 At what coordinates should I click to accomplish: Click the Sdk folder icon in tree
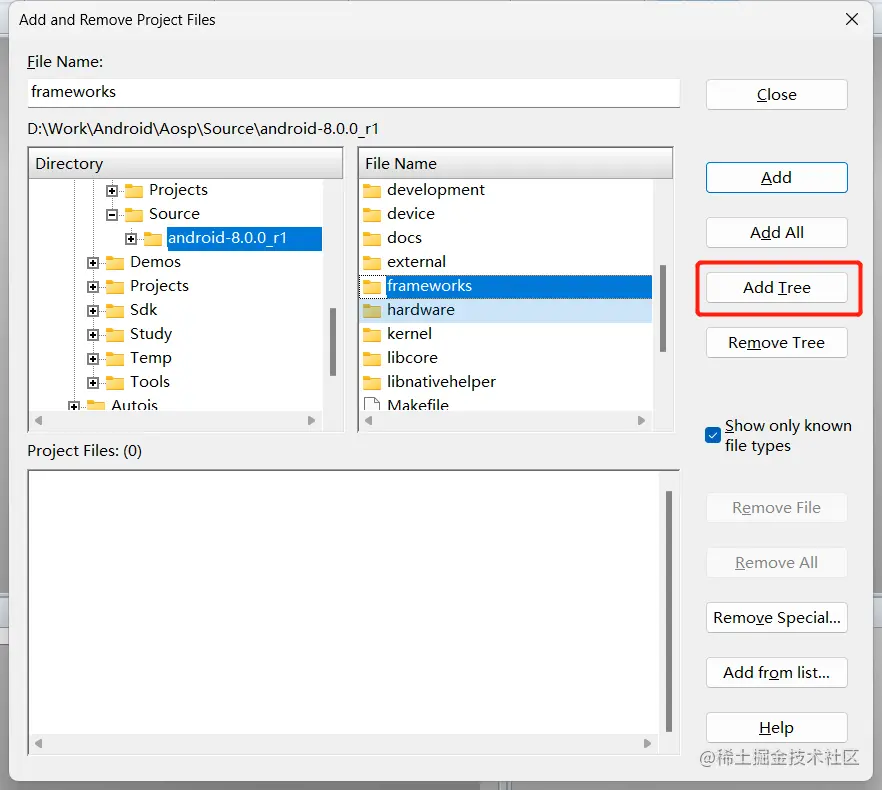(115, 311)
